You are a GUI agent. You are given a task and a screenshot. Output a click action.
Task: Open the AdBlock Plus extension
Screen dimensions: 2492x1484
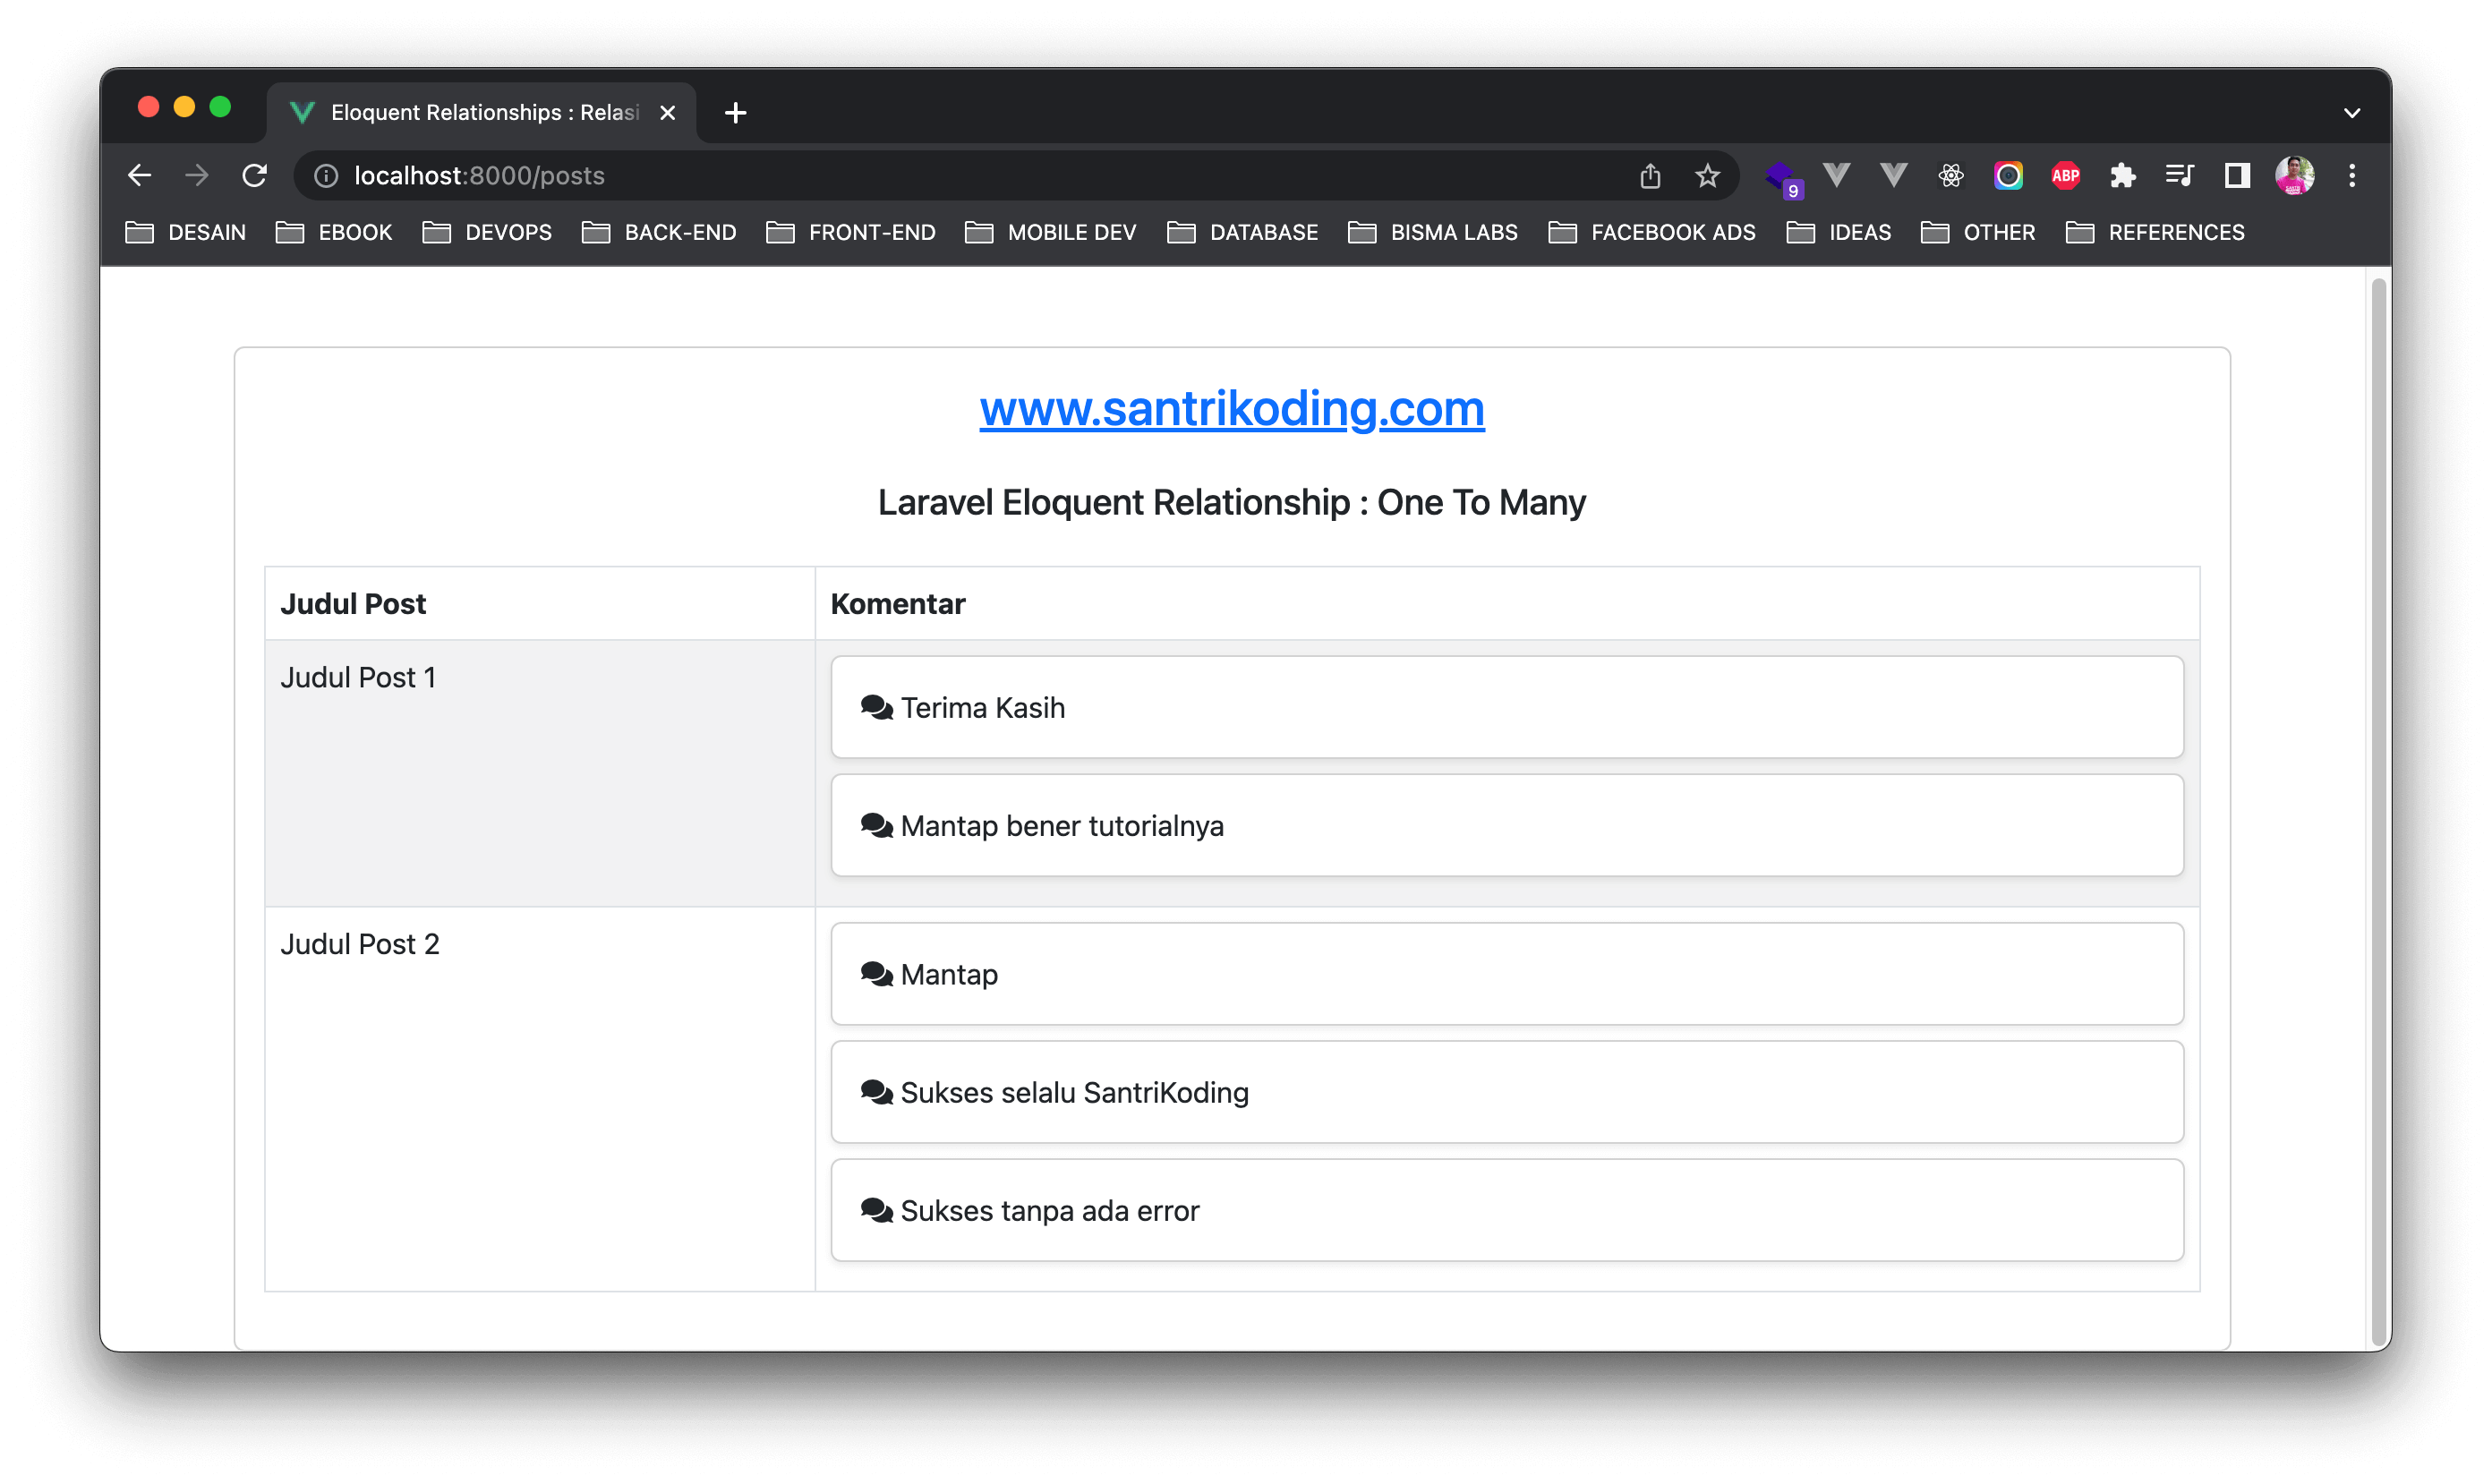(x=2065, y=176)
